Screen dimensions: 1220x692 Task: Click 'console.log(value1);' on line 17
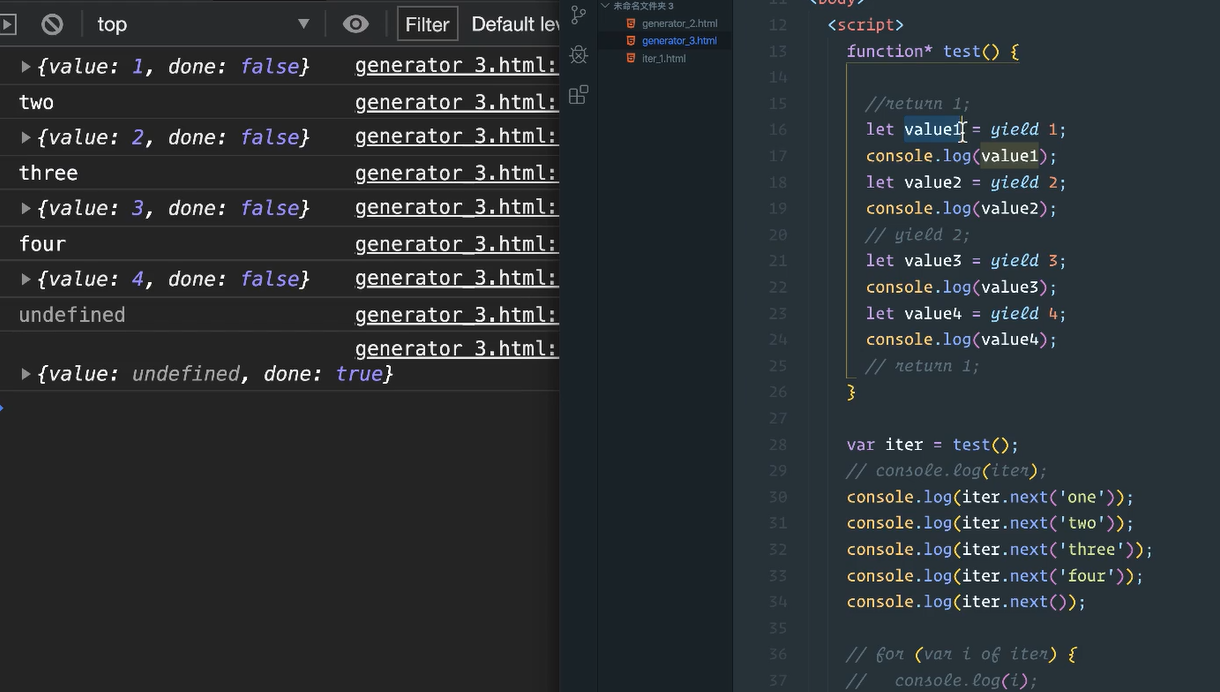click(961, 156)
